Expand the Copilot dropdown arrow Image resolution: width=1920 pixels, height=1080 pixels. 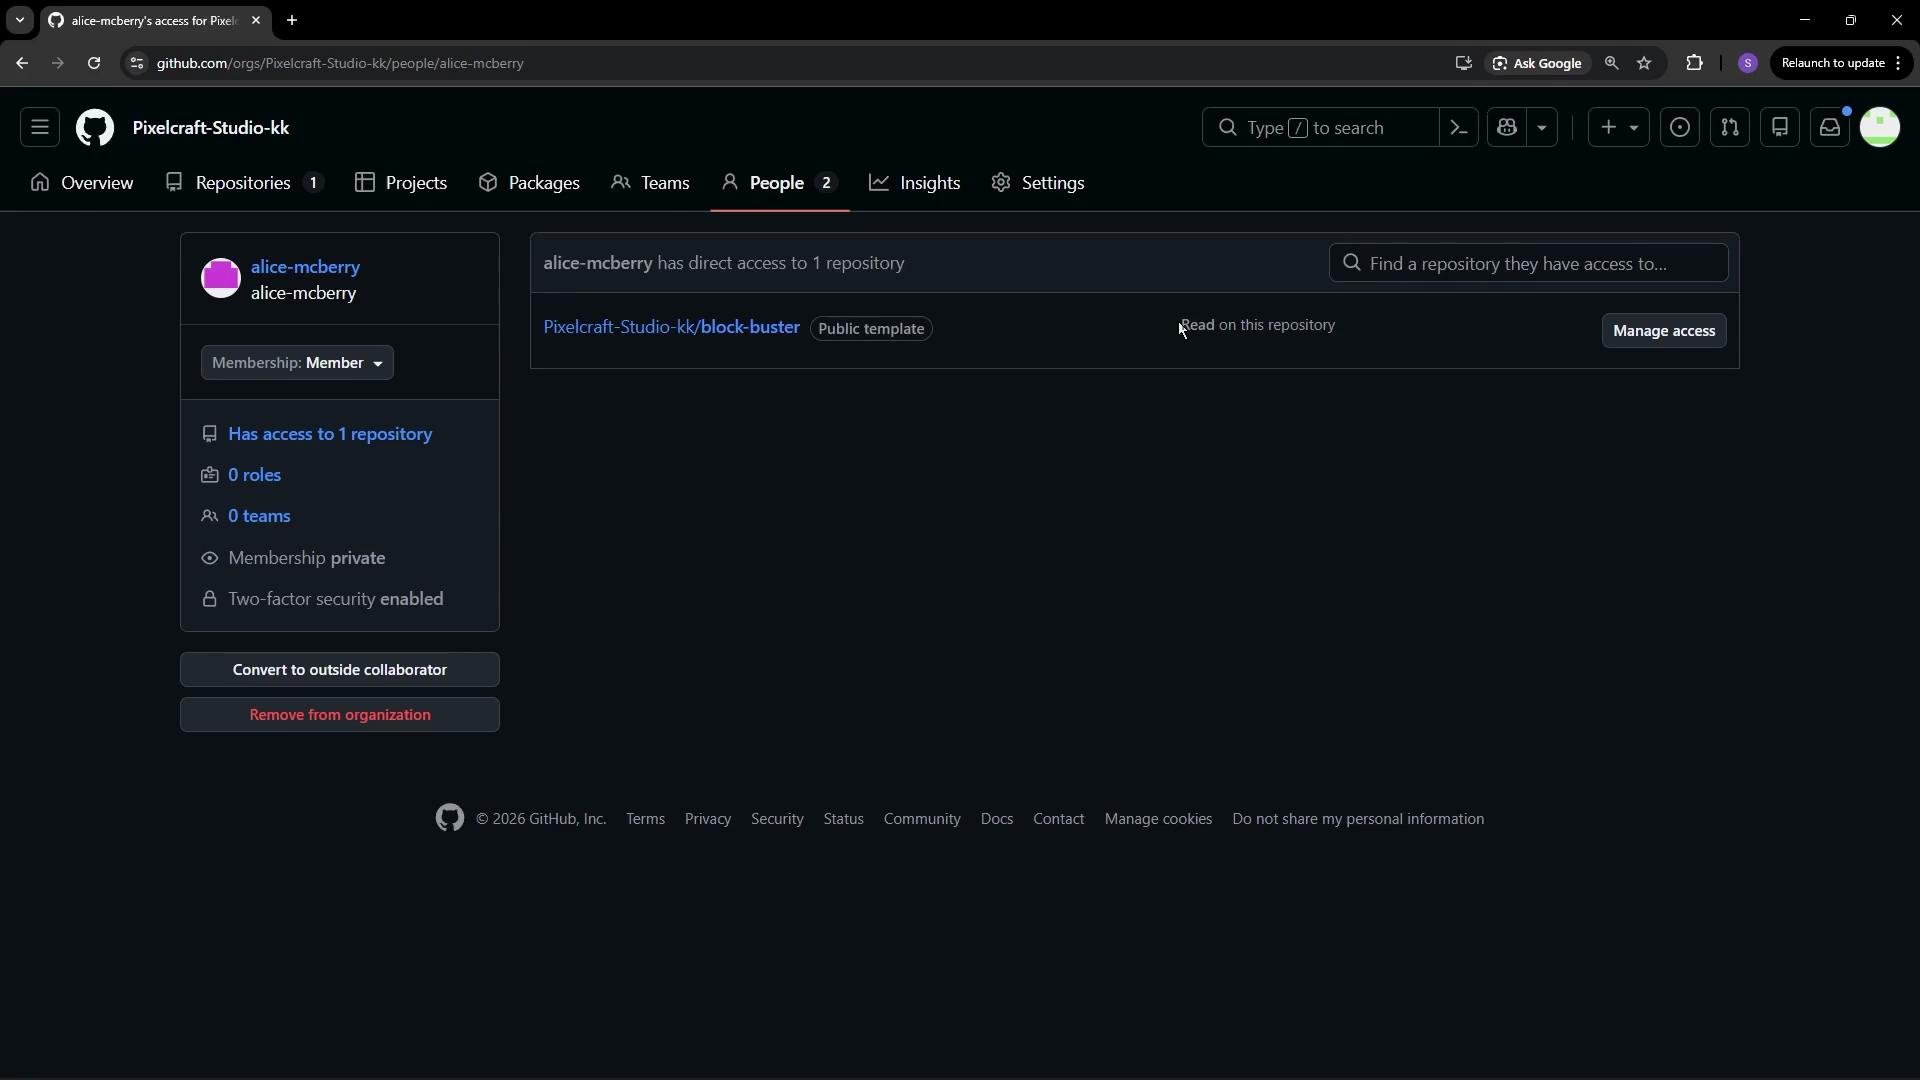[1542, 128]
